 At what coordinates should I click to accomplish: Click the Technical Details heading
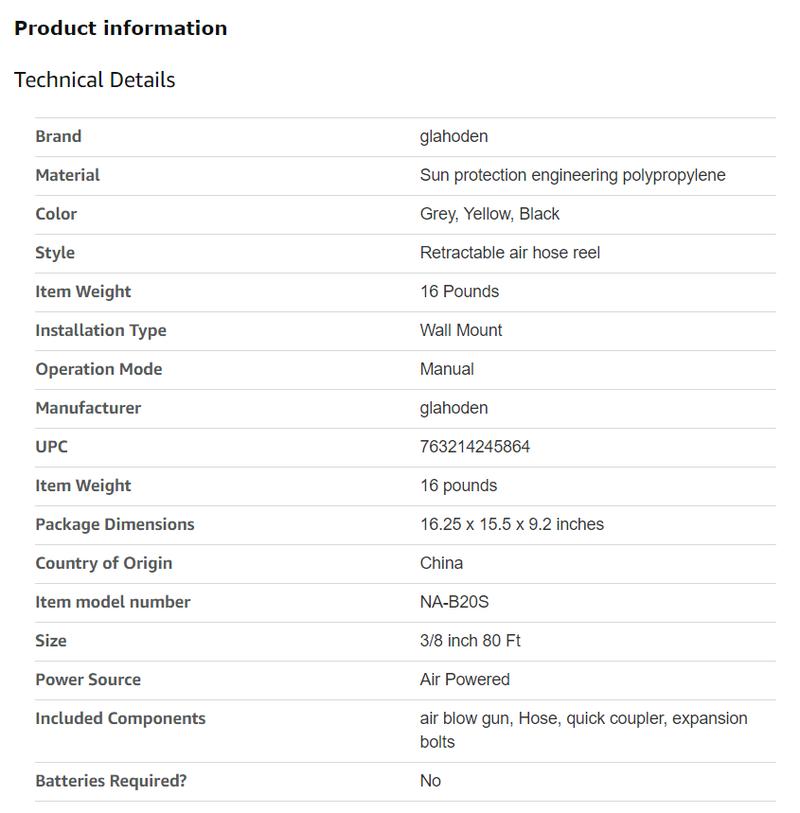(95, 80)
